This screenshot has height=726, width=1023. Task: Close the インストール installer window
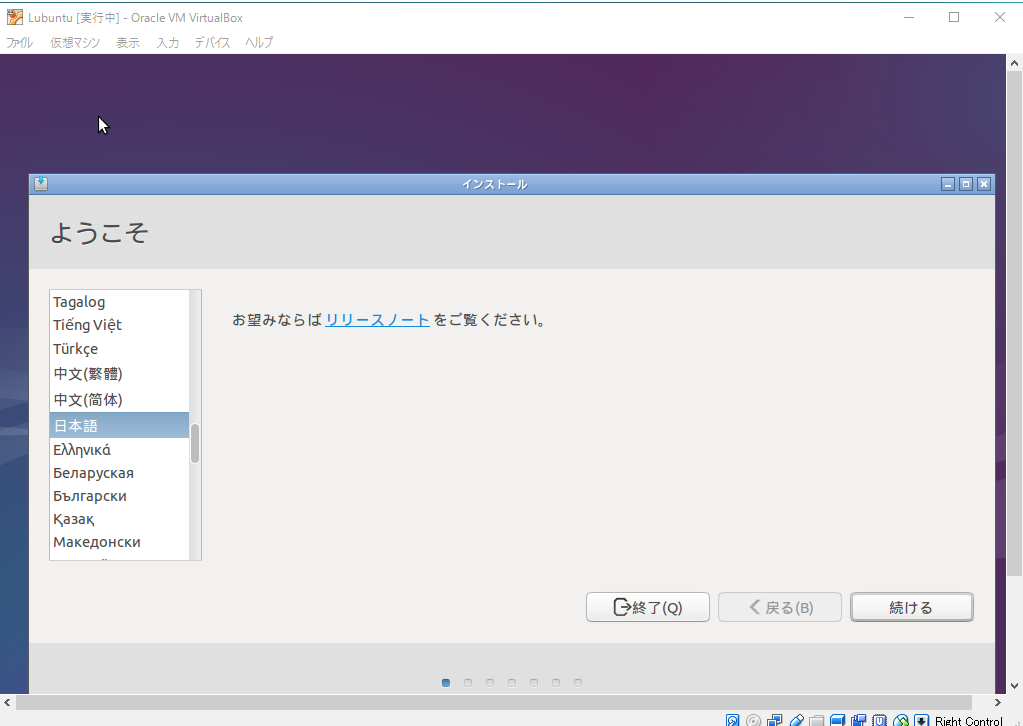coord(984,185)
